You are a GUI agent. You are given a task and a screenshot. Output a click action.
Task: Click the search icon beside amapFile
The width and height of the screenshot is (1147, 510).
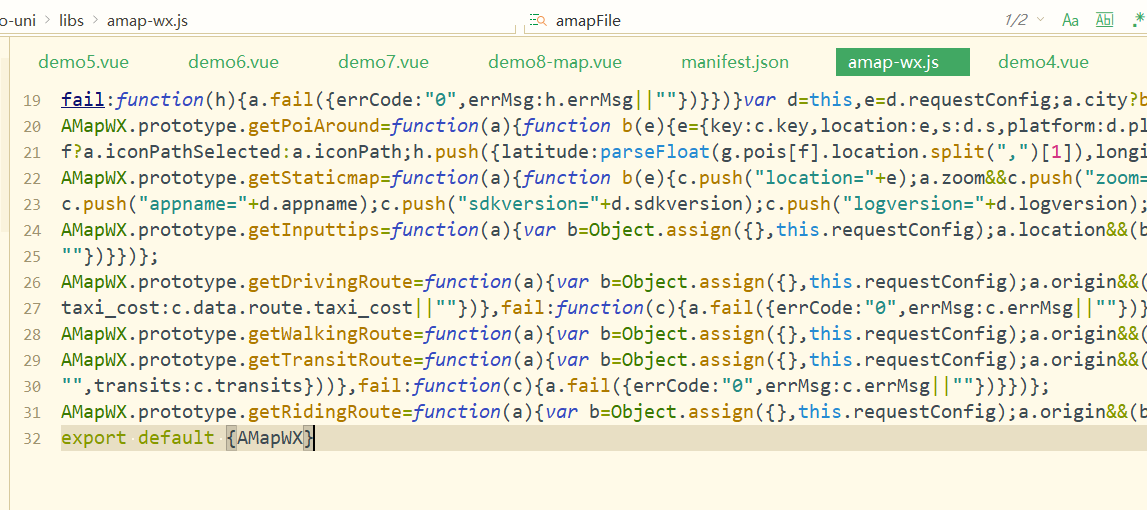tap(538, 20)
